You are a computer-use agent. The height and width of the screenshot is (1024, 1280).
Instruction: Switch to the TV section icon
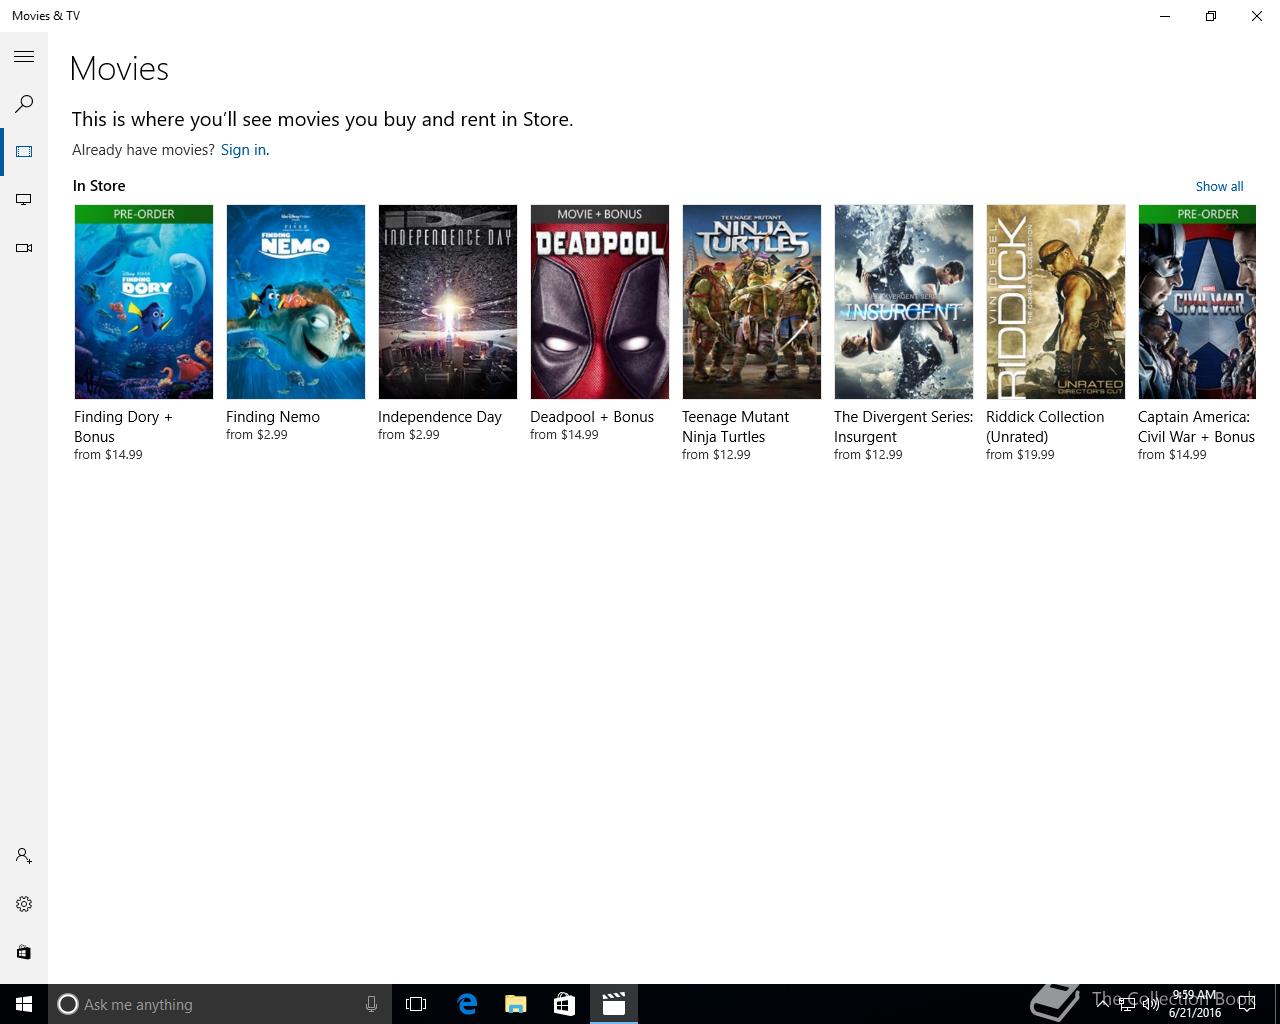(24, 200)
